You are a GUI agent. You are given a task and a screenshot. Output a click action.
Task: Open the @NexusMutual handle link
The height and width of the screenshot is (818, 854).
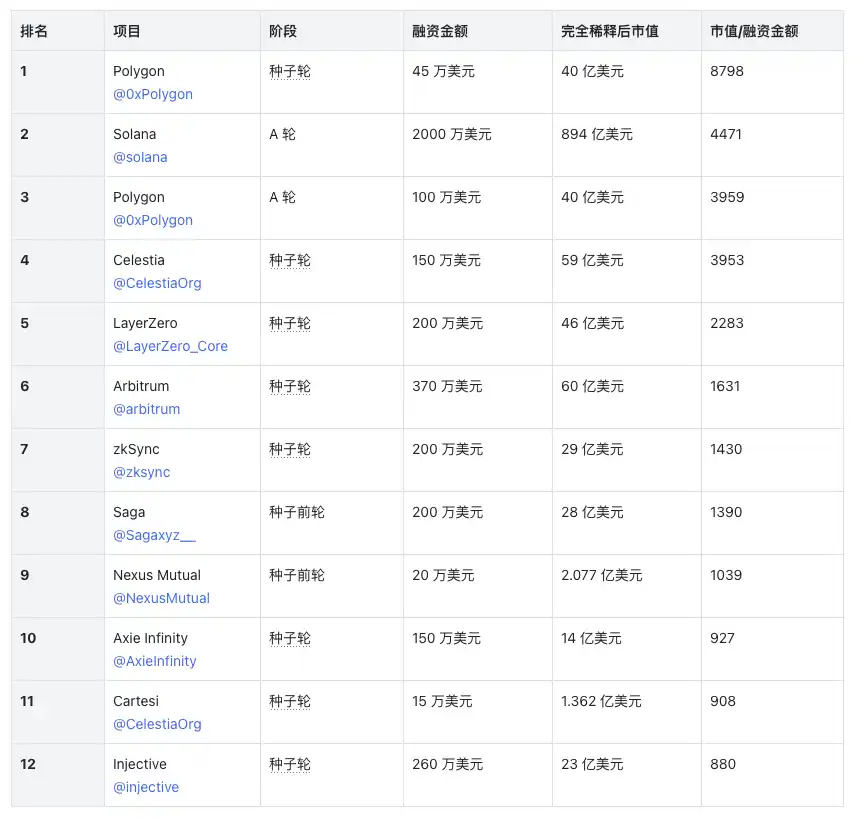161,598
